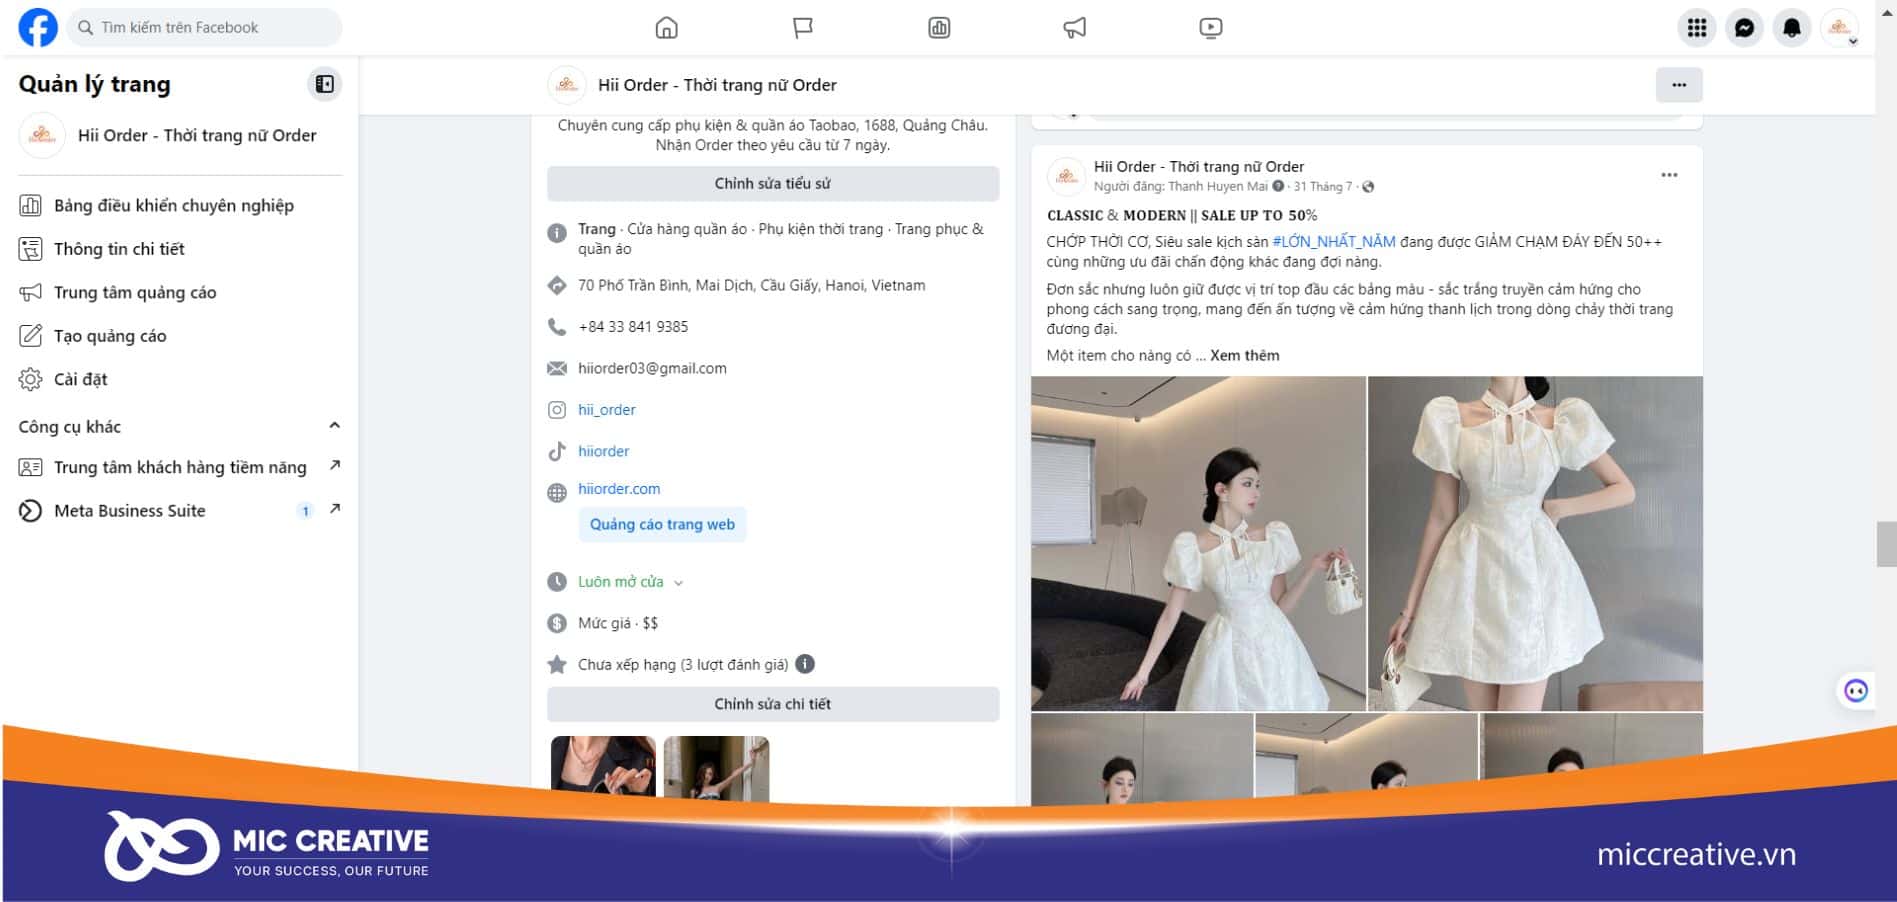This screenshot has height=902, width=1897.
Task: Open the hiiorder TikTok link
Action: [603, 451]
